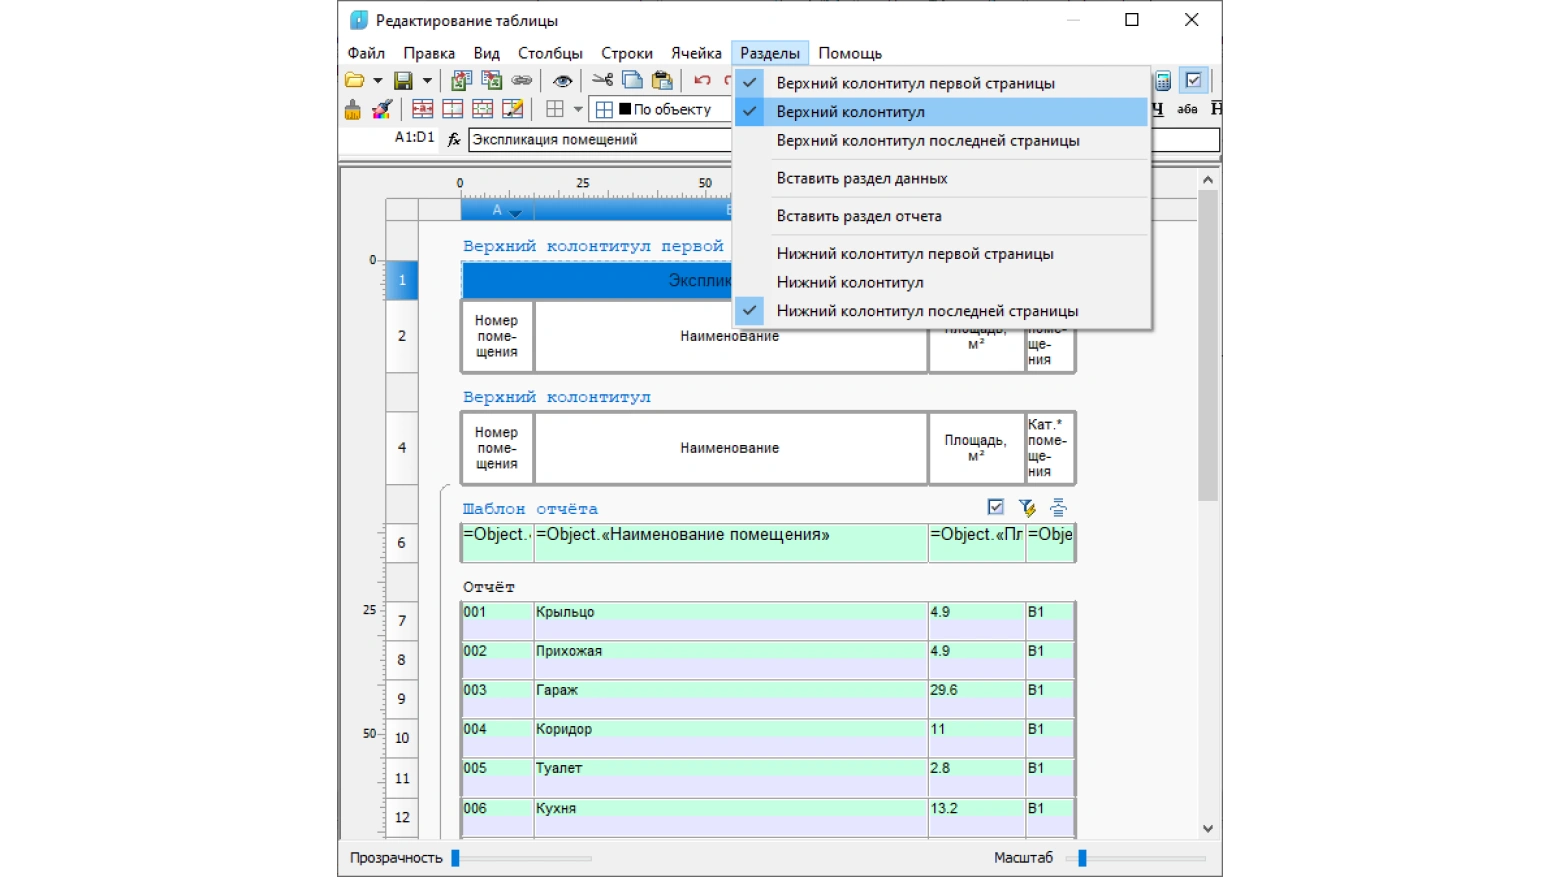Click the scissors cut icon
The height and width of the screenshot is (877, 1560).
(602, 80)
